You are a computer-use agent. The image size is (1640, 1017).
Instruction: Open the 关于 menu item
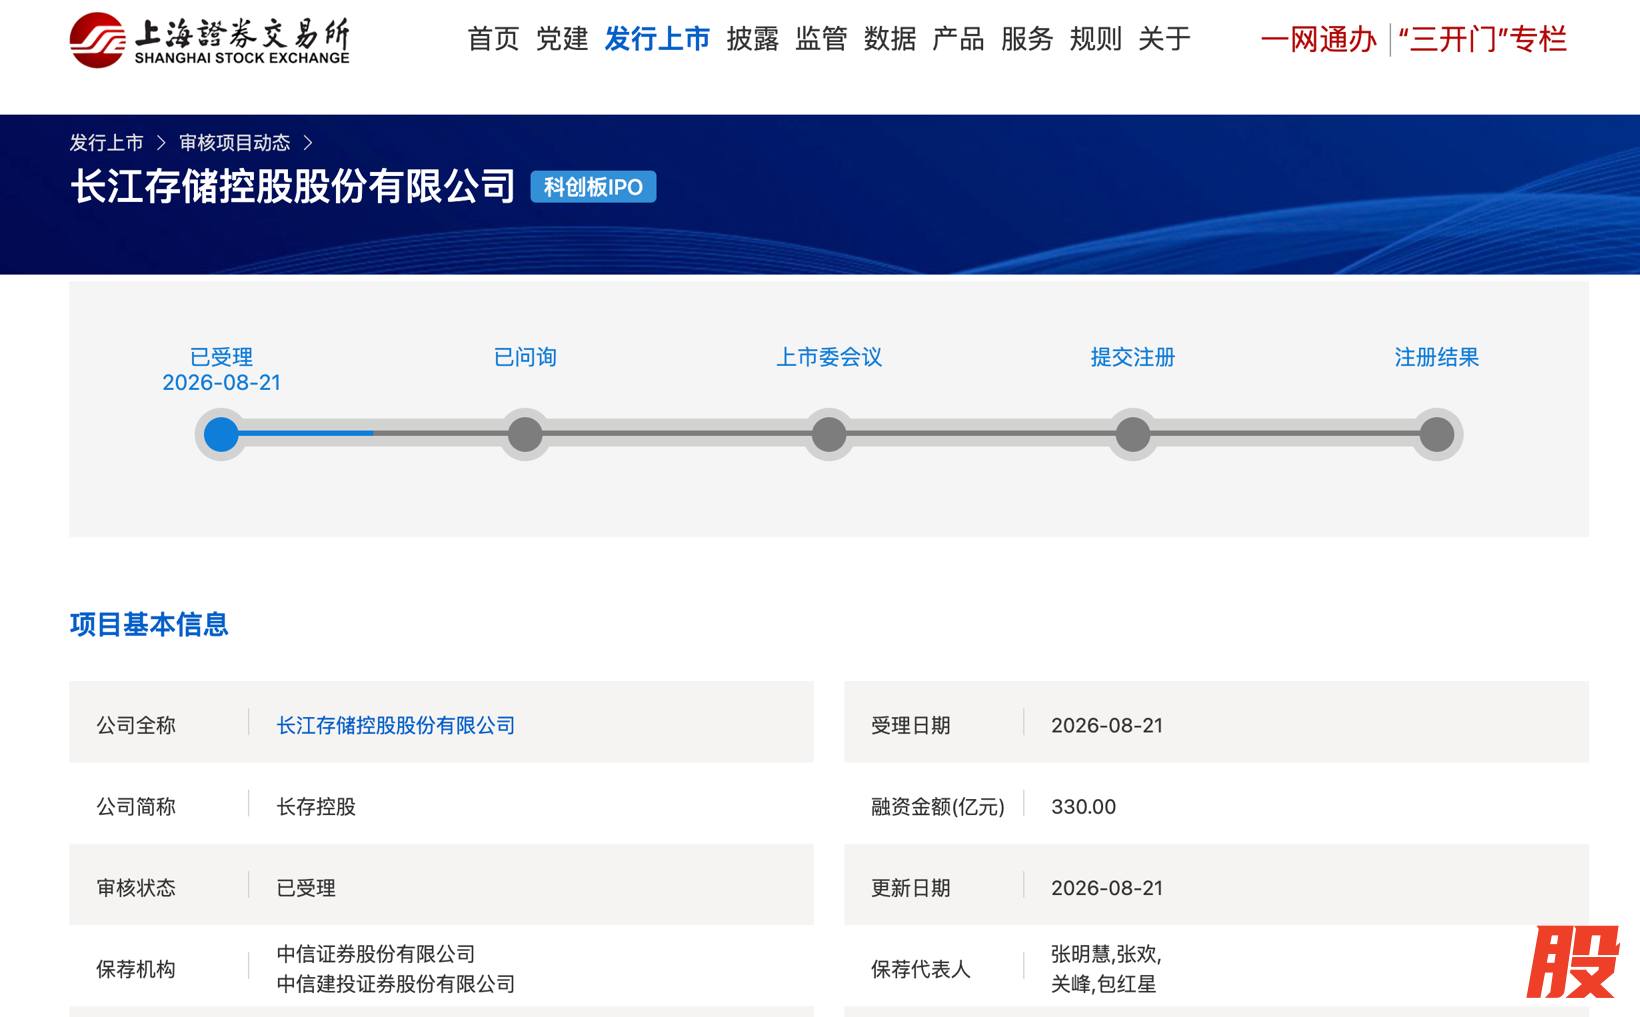click(x=1164, y=39)
